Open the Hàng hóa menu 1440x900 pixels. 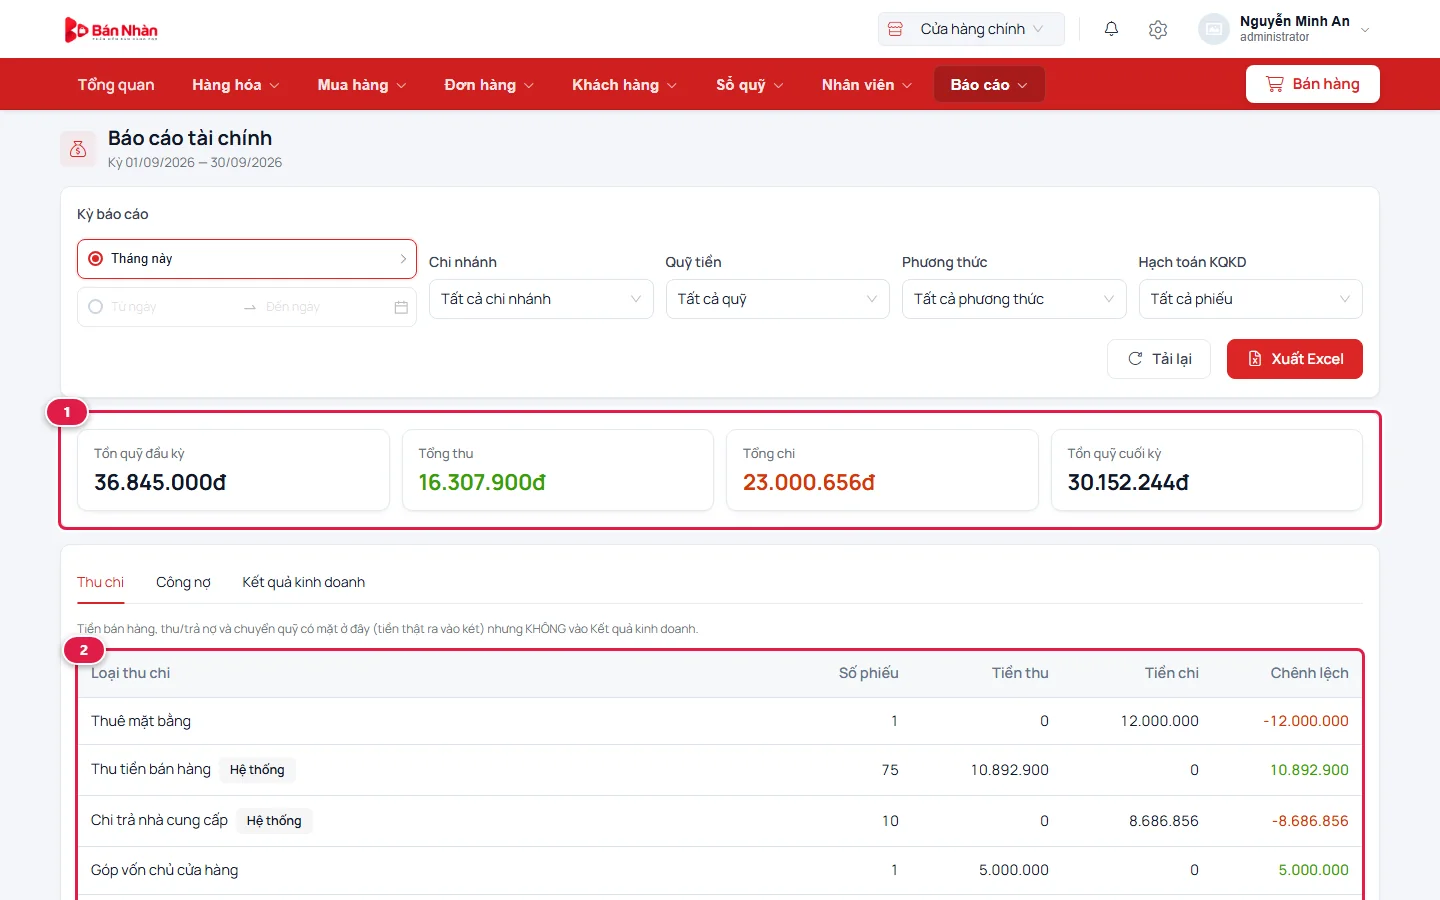(236, 85)
